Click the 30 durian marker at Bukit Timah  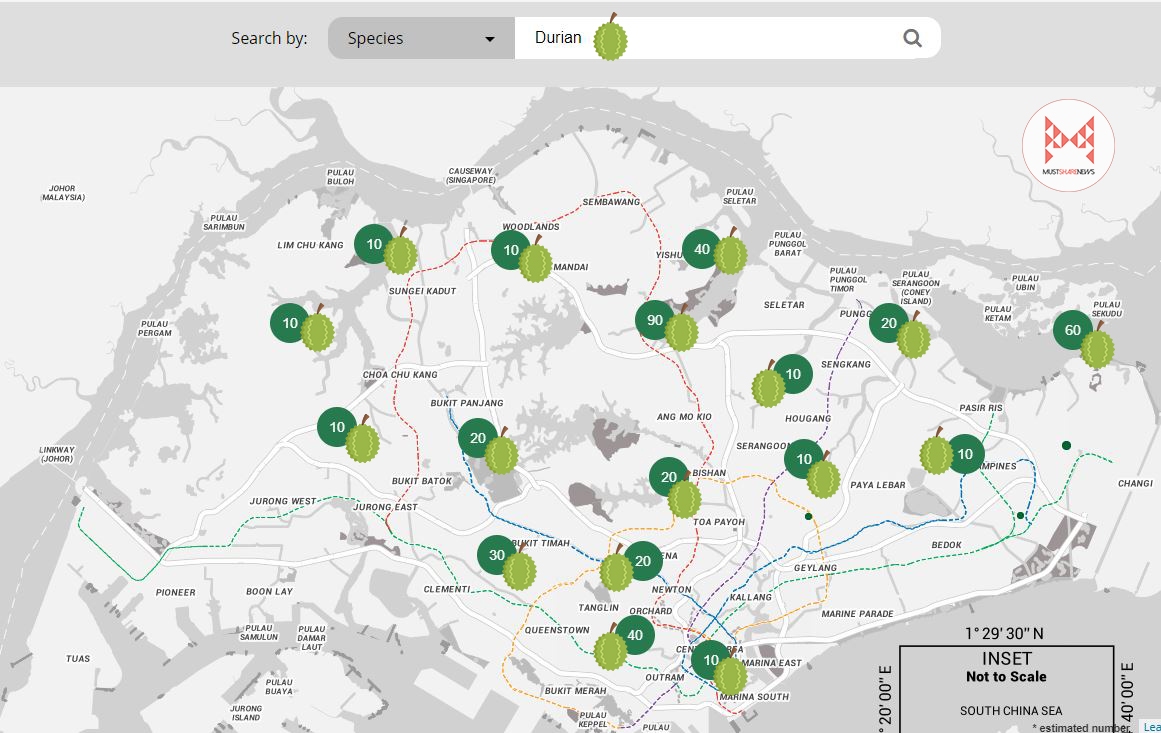click(x=497, y=556)
